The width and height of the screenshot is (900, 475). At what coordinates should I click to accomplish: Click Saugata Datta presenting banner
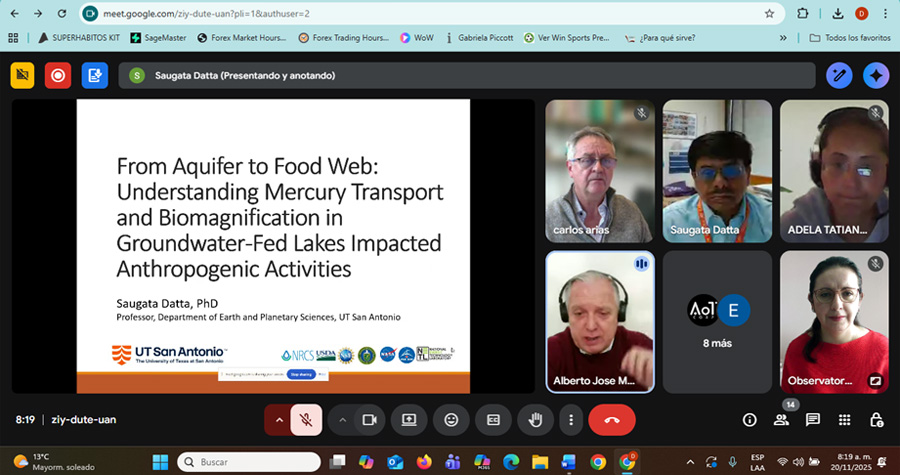(467, 76)
